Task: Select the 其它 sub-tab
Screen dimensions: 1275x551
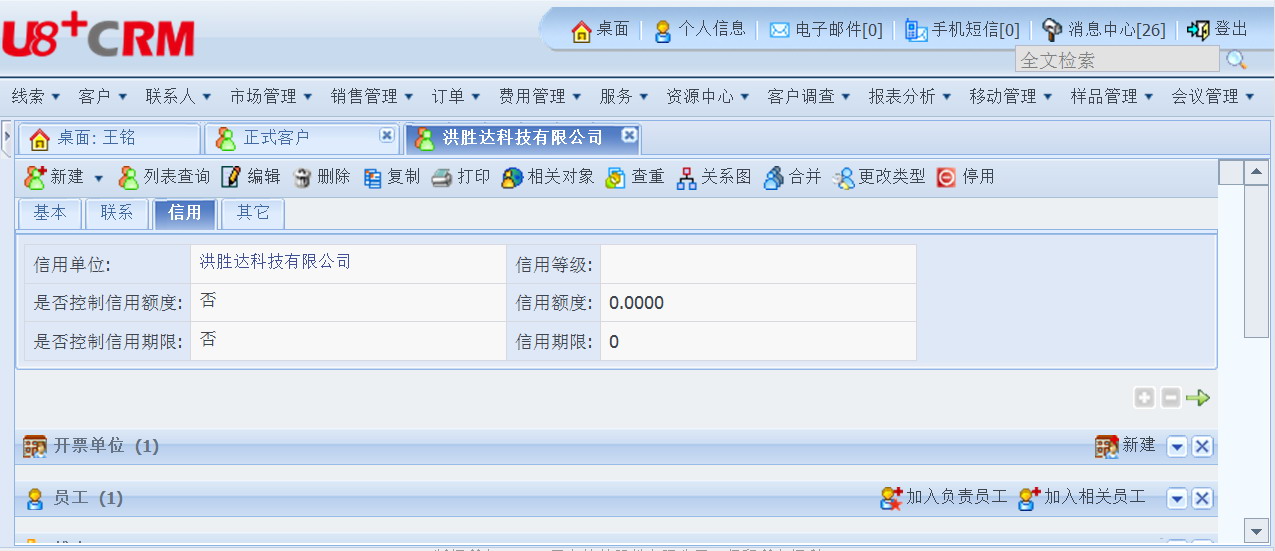Action: tap(253, 213)
